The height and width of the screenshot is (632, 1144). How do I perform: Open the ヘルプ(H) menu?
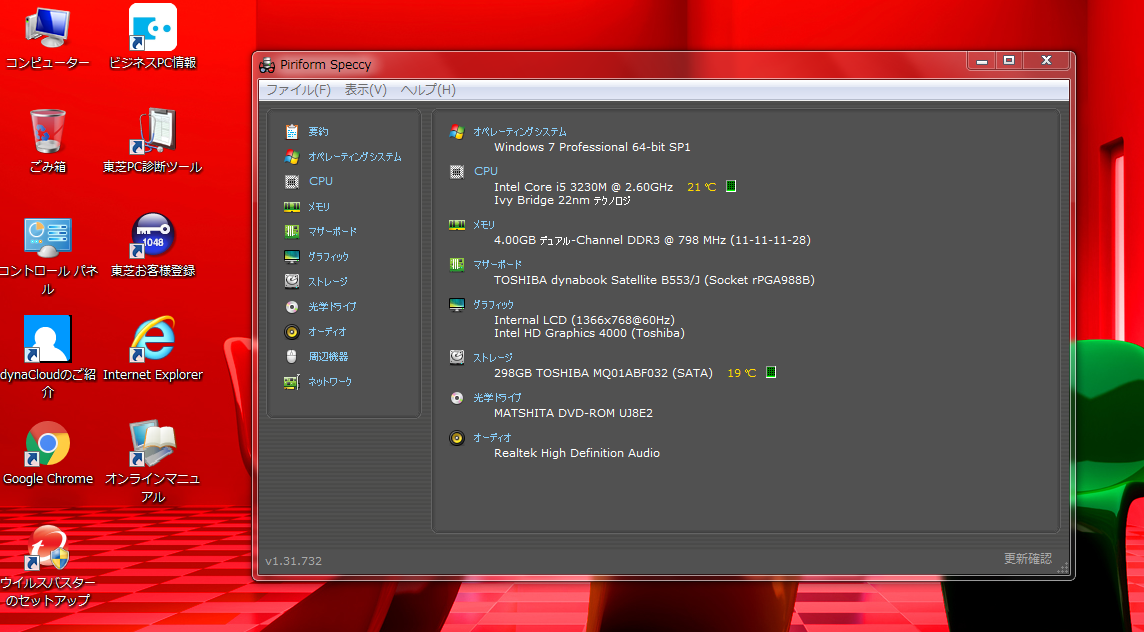coord(428,90)
